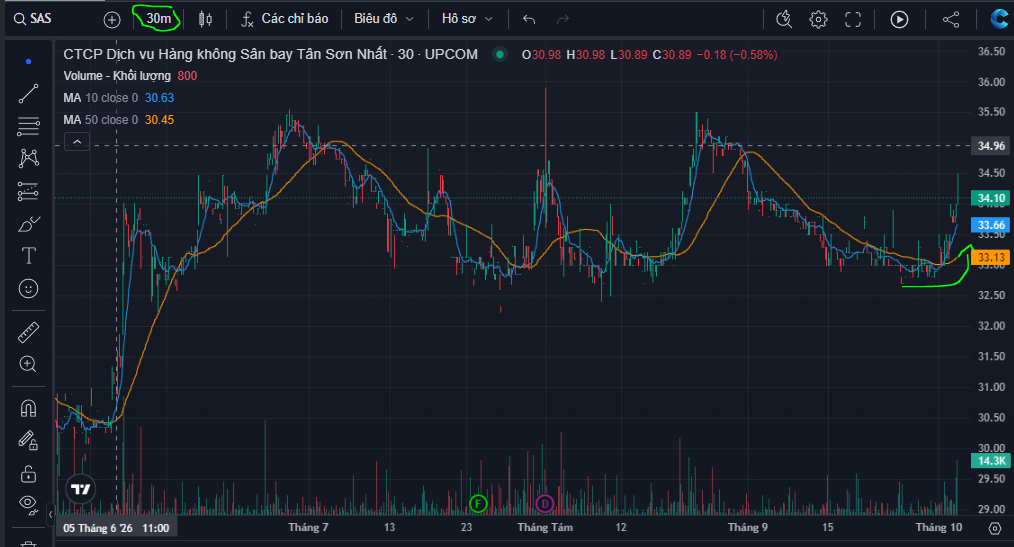Open the candlestick chart type selector

pyautogui.click(x=205, y=19)
